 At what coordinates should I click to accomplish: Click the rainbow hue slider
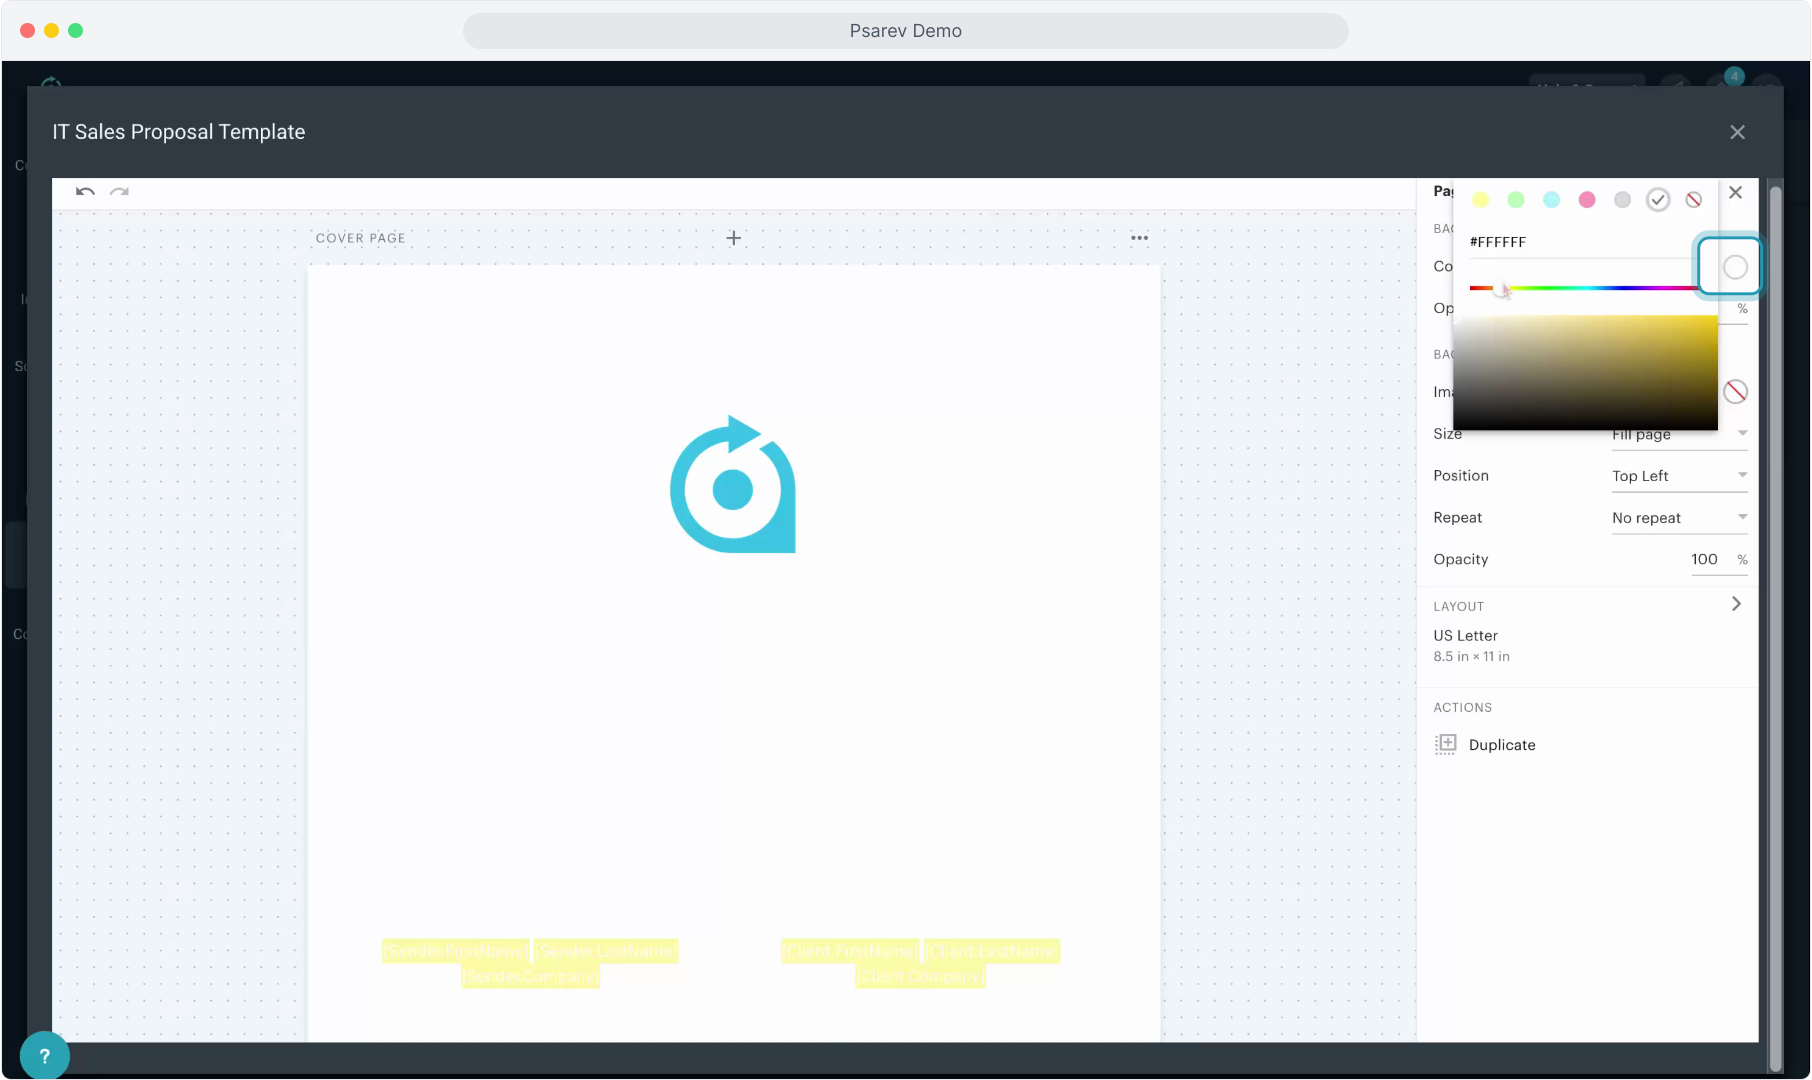tap(1583, 288)
